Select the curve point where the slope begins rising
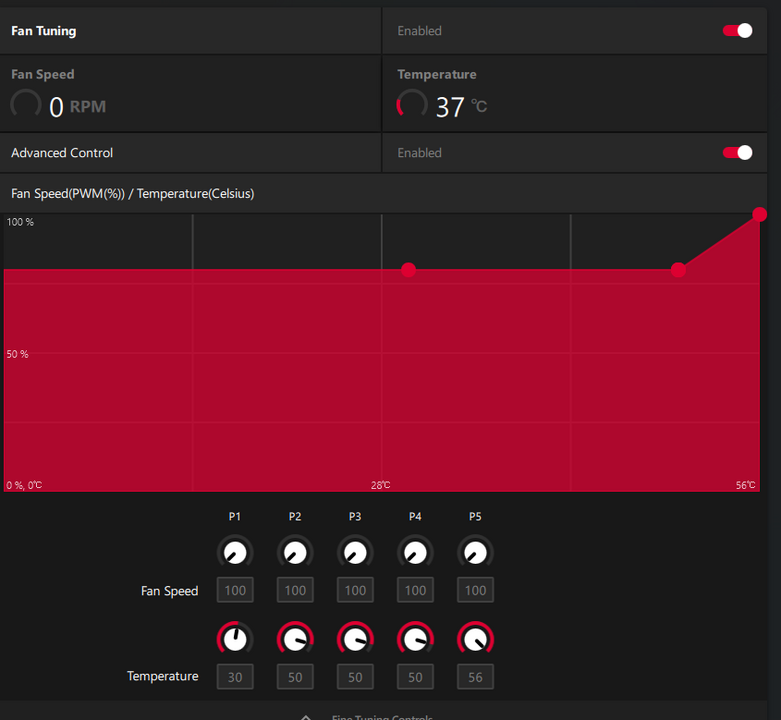 pos(679,269)
